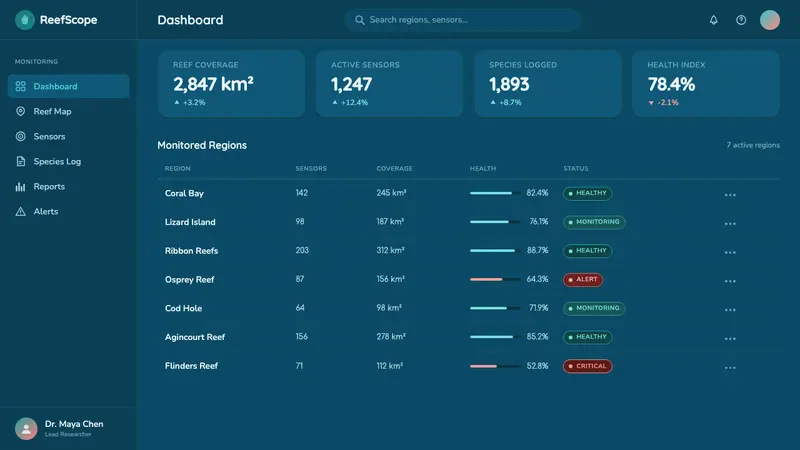Image resolution: width=800 pixels, height=450 pixels.
Task: Click the Reef Coverage up-trend arrow
Action: point(177,102)
